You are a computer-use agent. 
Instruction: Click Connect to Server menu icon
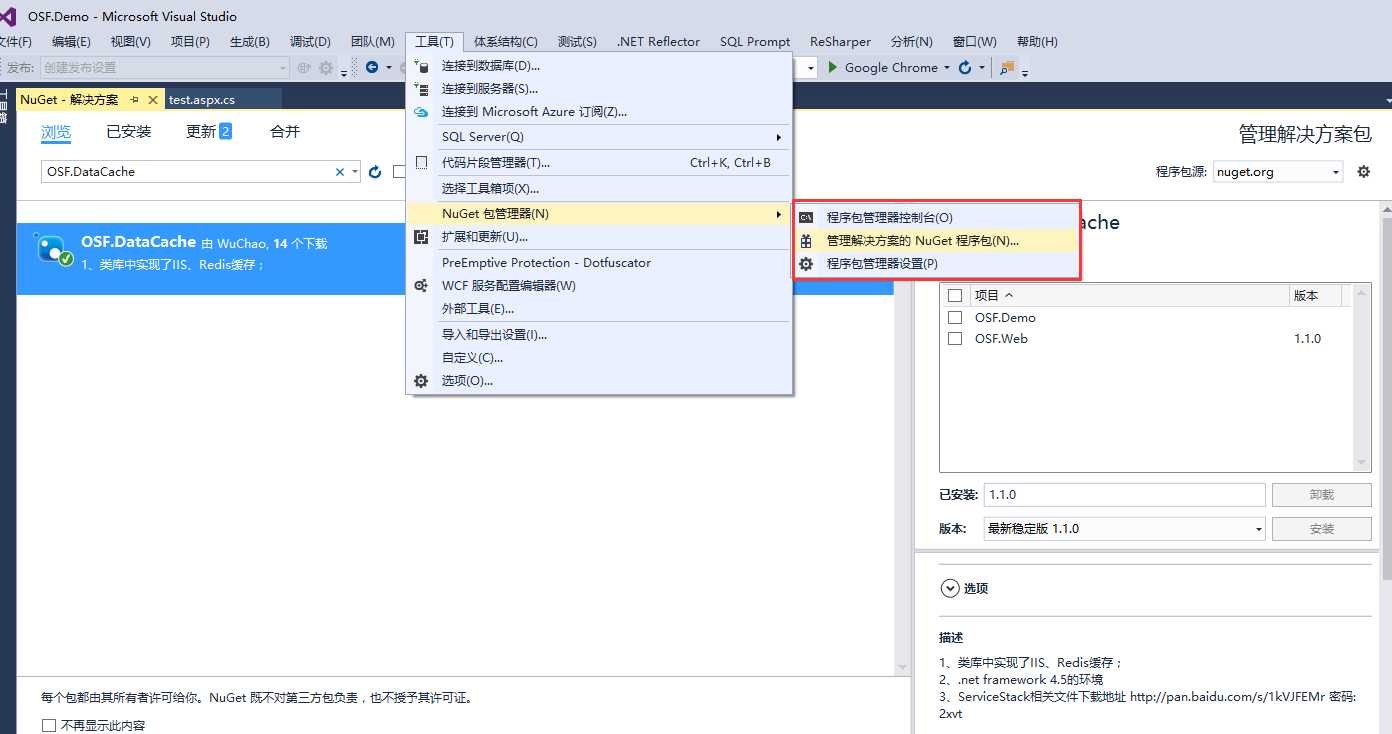(421, 89)
